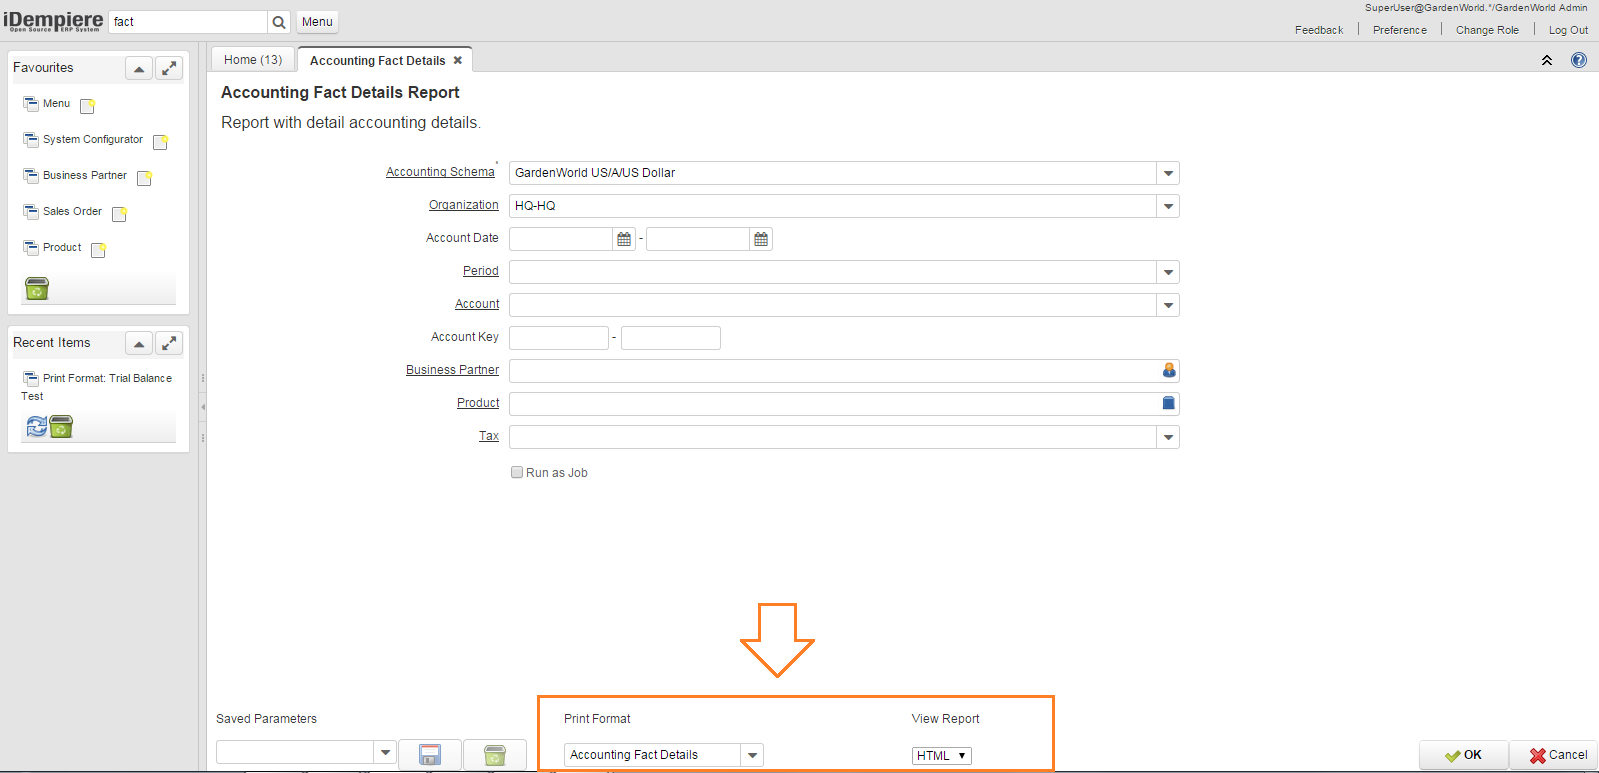Open calendar for Account Date end
Viewport: 1599px width, 773px height.
(761, 239)
